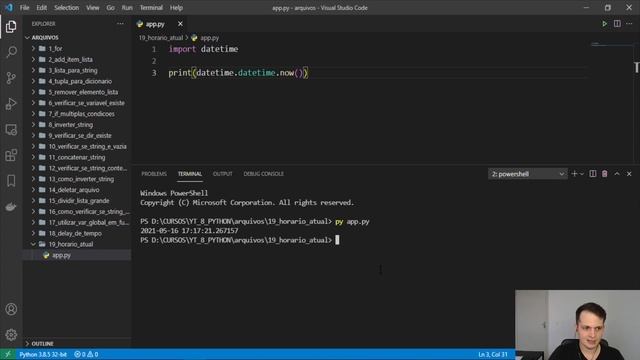
Task: Switch to the OUTPUT panel tab
Action: point(222,174)
